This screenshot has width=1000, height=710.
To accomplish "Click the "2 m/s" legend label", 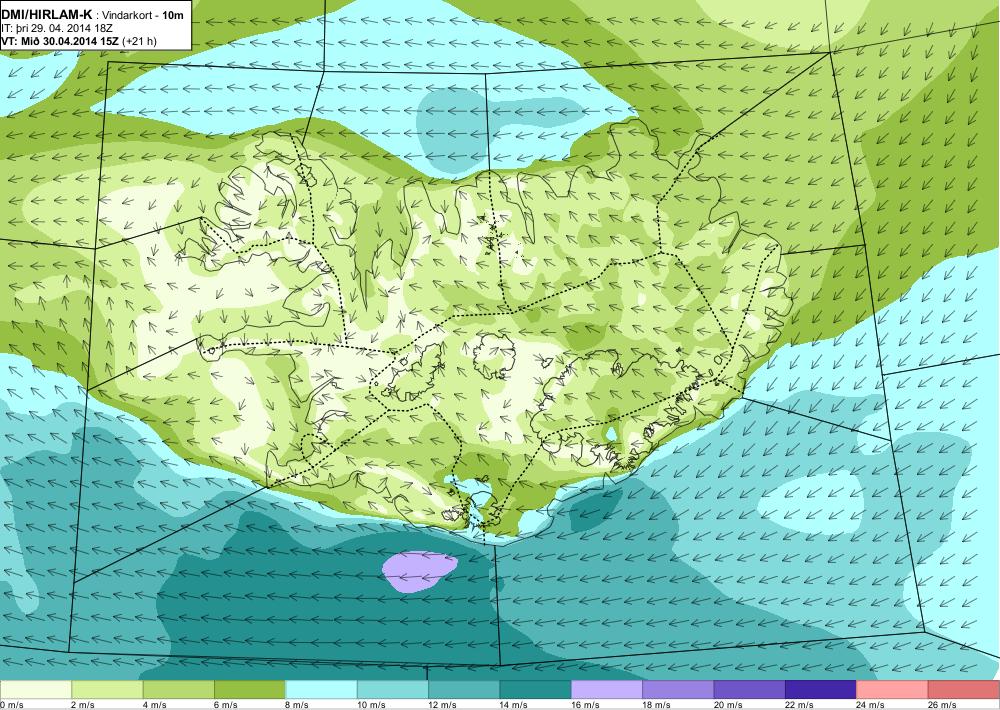I will click(83, 705).
